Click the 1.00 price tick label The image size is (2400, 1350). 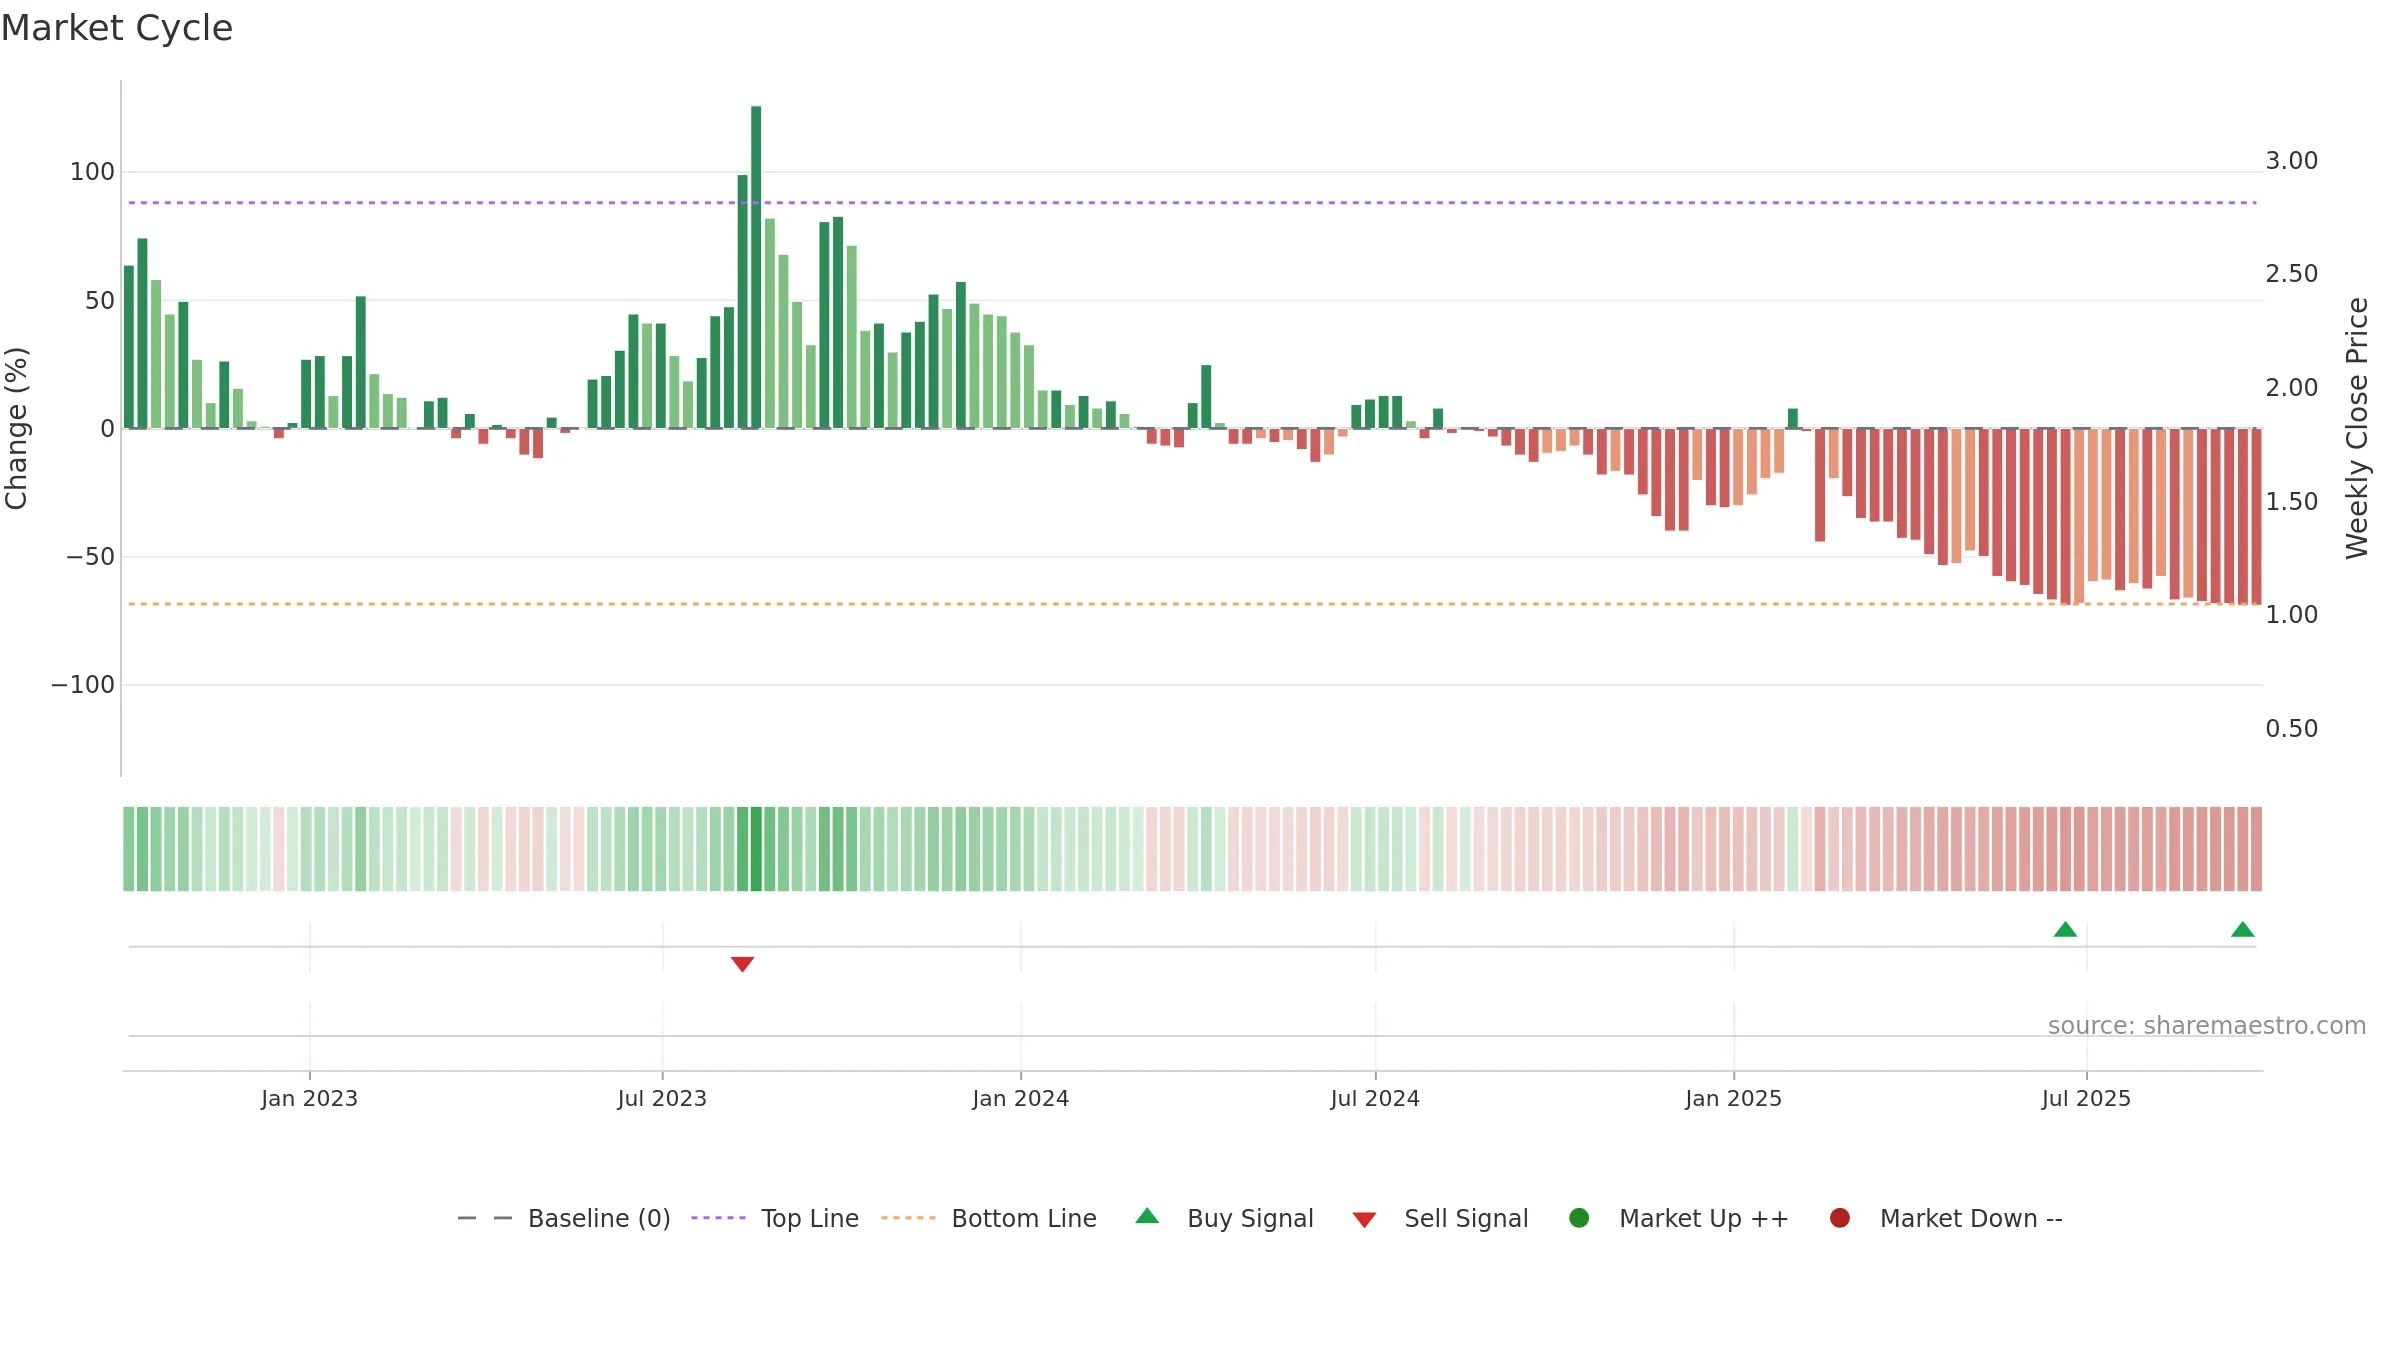click(x=2291, y=615)
